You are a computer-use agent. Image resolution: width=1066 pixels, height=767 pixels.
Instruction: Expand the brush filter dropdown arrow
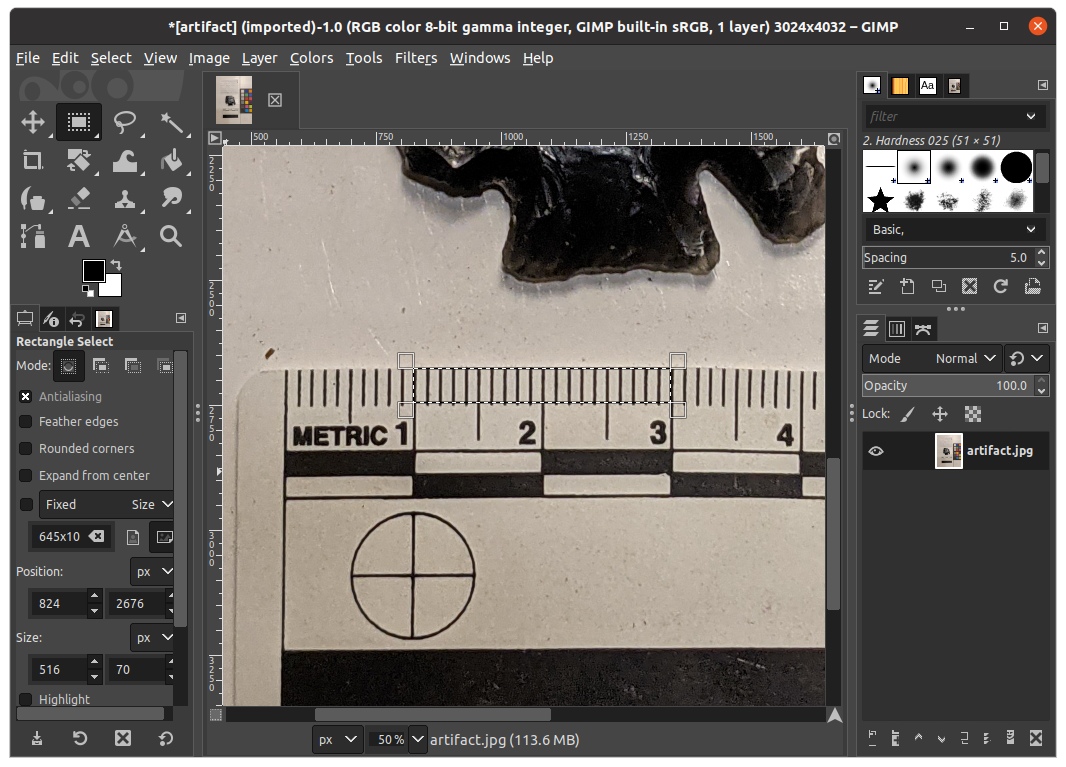1031,116
